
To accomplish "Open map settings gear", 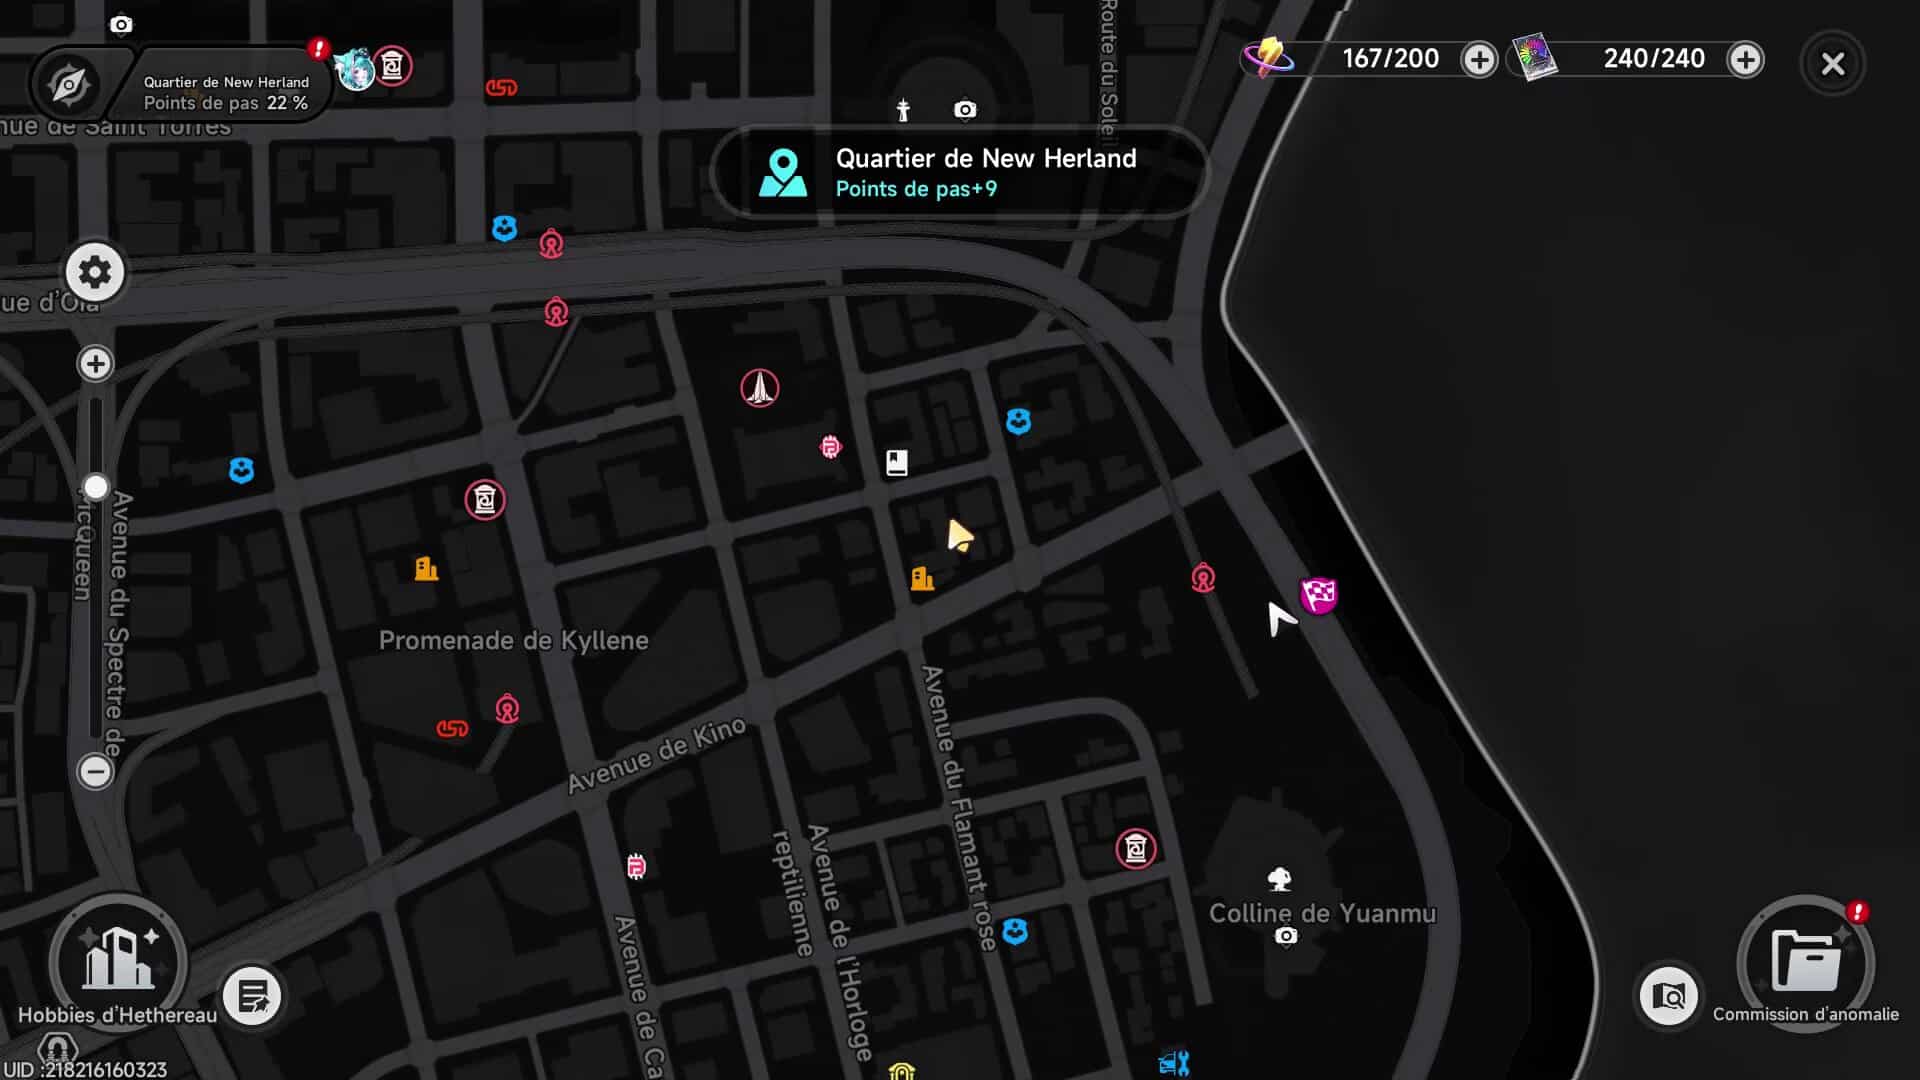I will 95,272.
